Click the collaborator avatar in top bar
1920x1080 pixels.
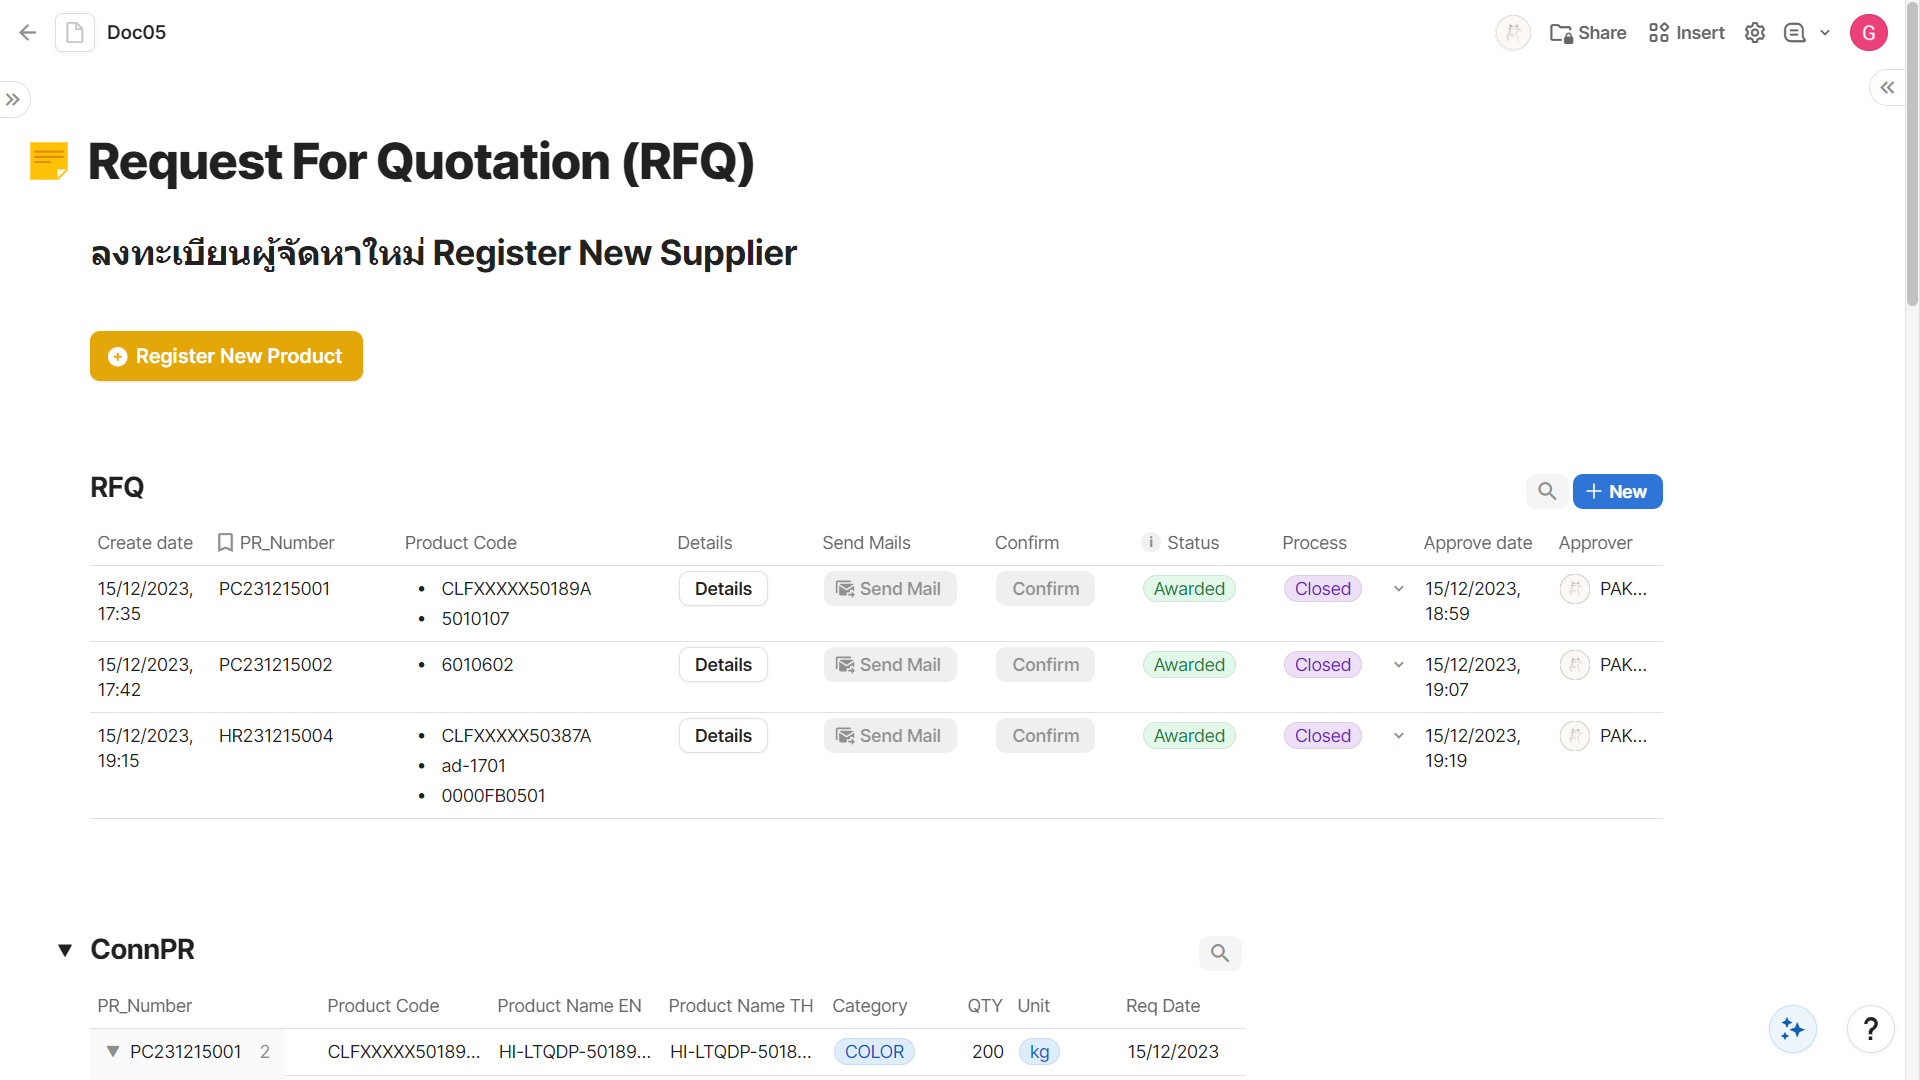1513,33
